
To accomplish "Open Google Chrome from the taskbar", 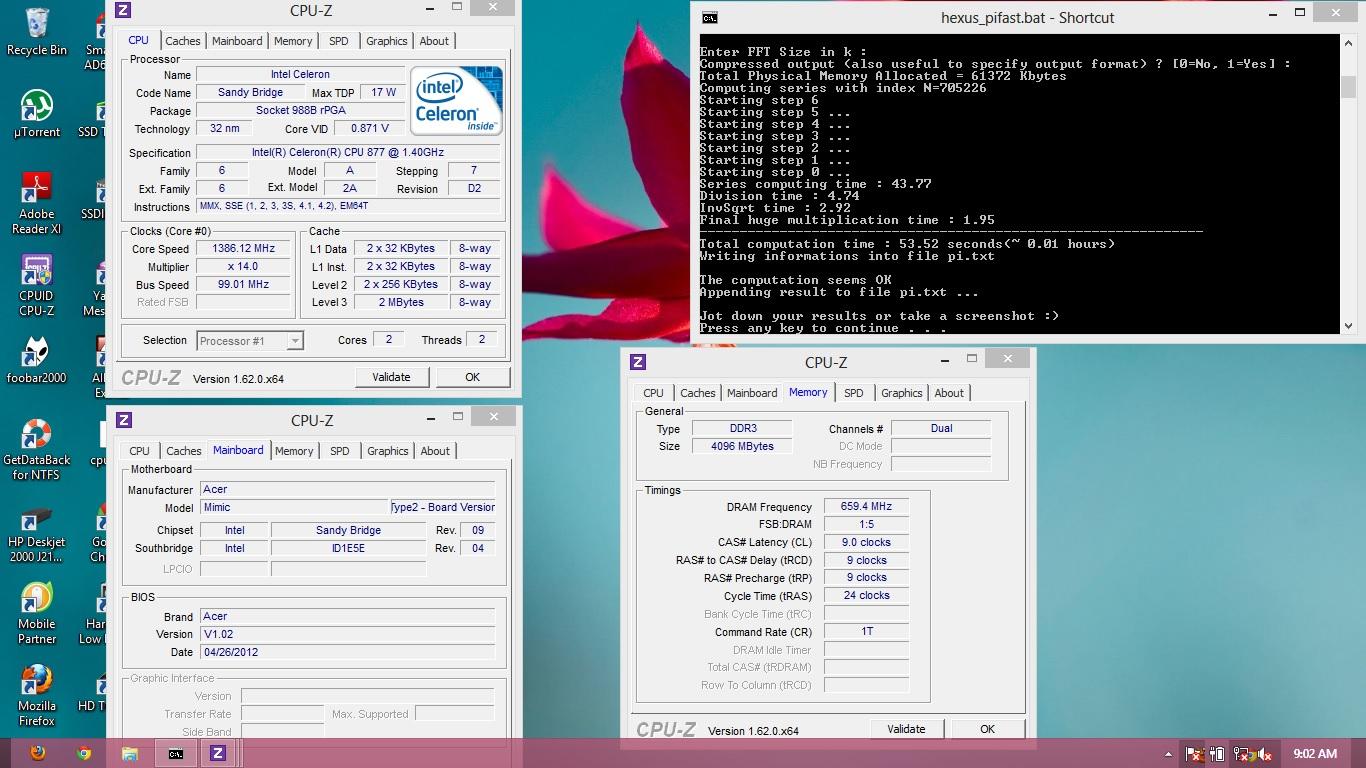I will (84, 754).
